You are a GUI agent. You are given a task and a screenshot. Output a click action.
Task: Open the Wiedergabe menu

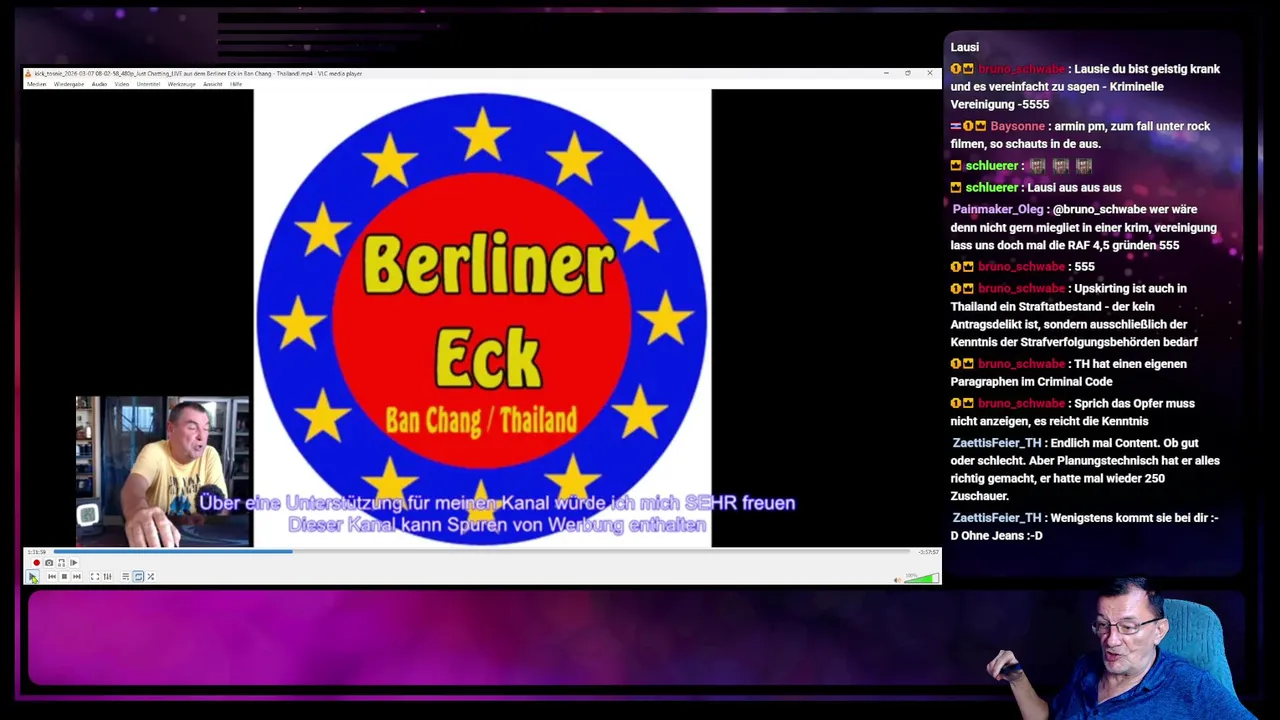click(69, 84)
